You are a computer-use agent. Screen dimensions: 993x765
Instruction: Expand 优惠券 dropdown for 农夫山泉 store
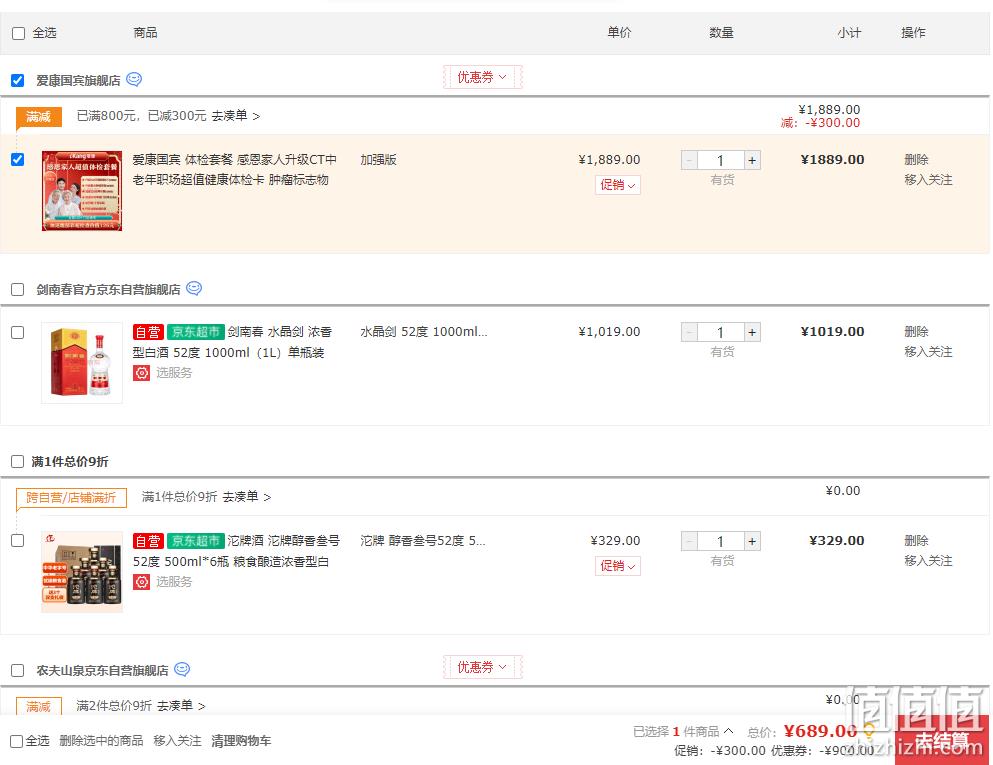(x=483, y=667)
